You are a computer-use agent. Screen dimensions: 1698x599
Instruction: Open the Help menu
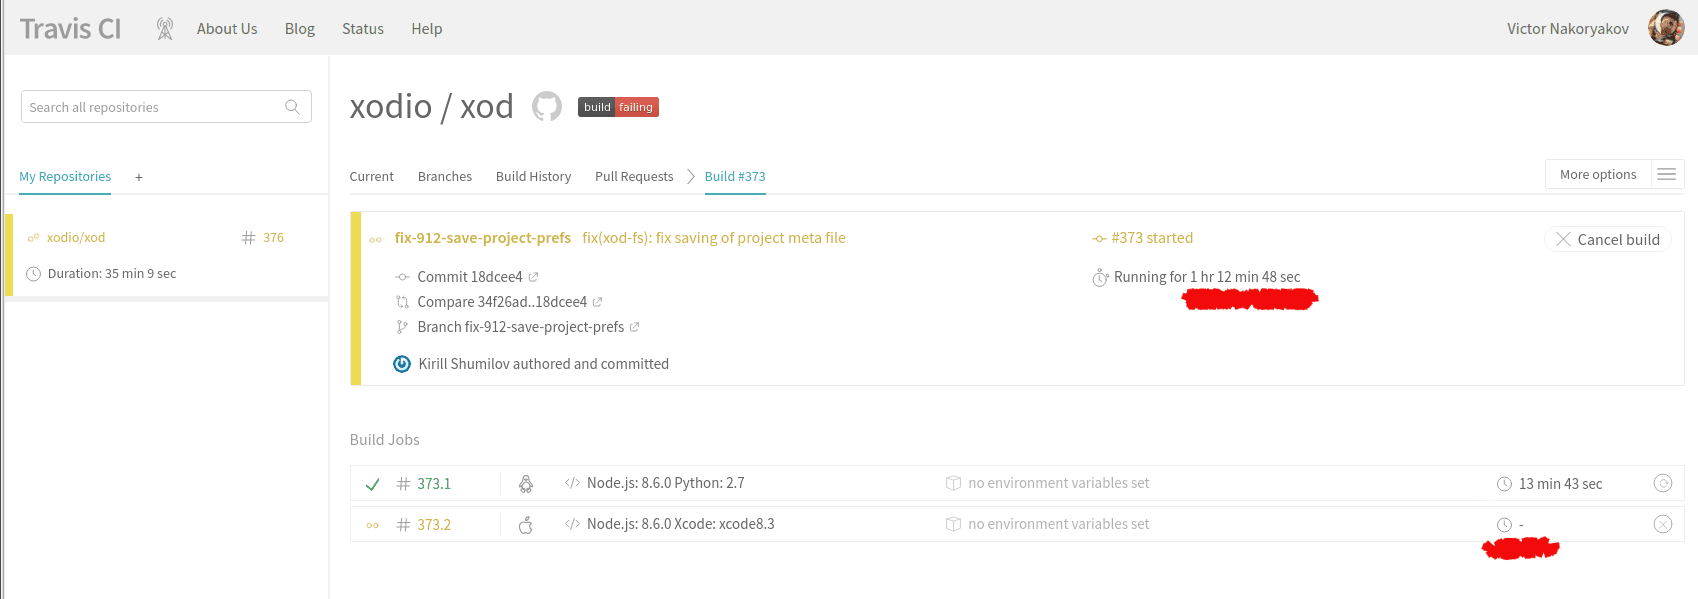[x=427, y=29]
